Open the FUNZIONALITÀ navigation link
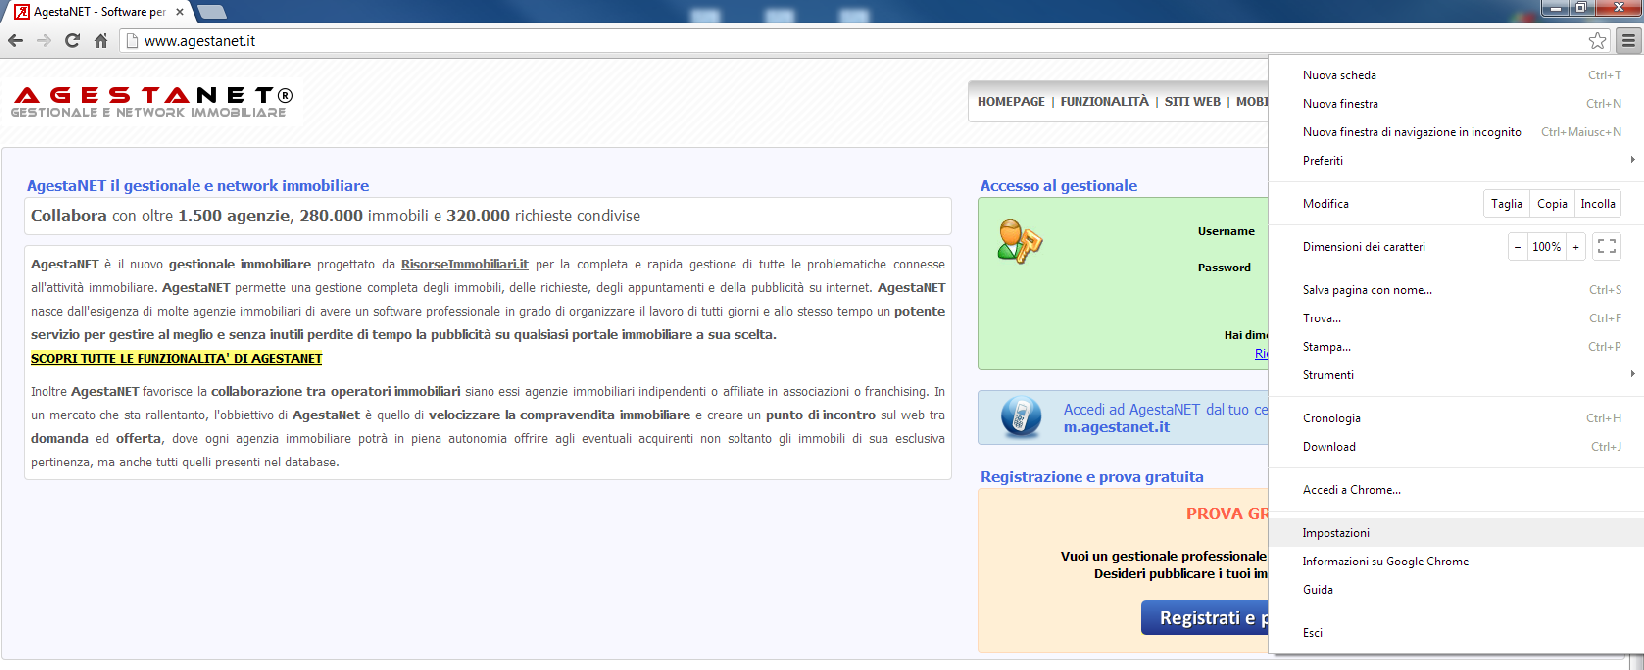Screen dimensions: 1644x670 click(1105, 102)
